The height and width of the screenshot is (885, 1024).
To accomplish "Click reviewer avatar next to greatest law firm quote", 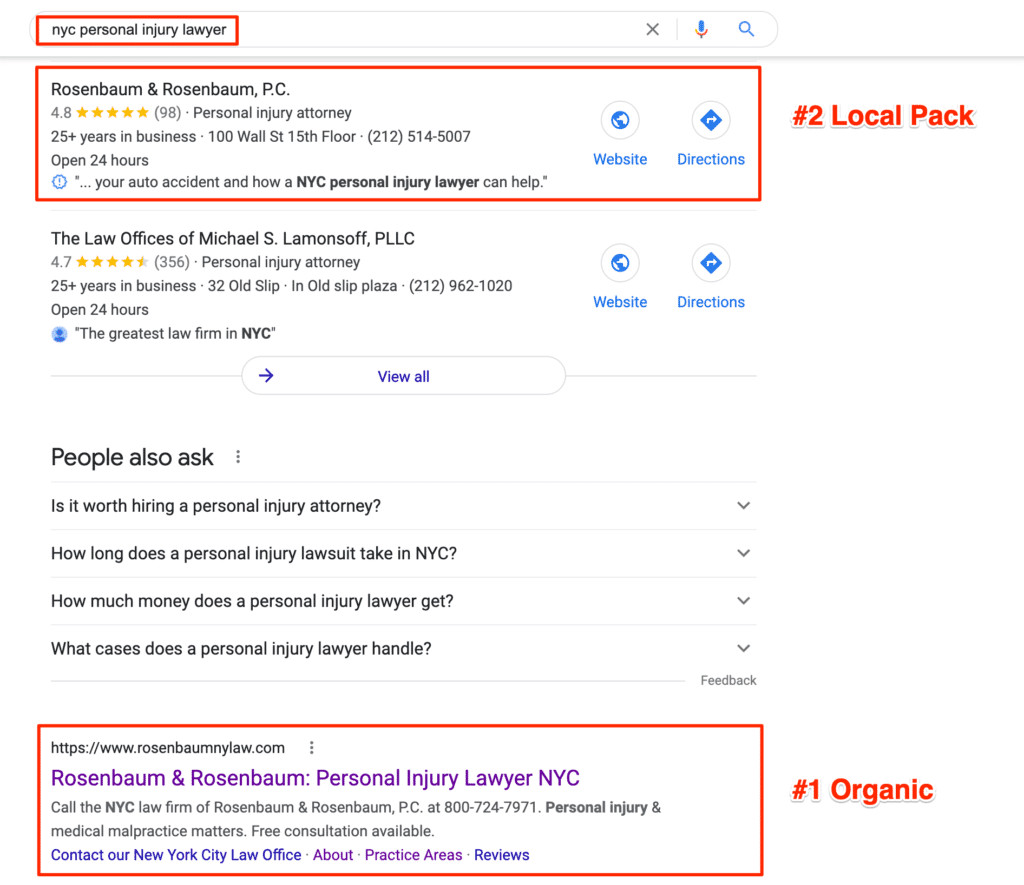I will pos(59,334).
